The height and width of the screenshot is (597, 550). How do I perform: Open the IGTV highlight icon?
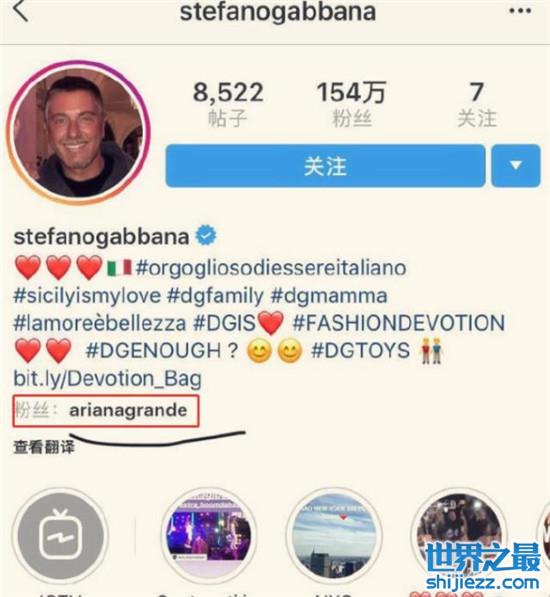click(x=60, y=536)
